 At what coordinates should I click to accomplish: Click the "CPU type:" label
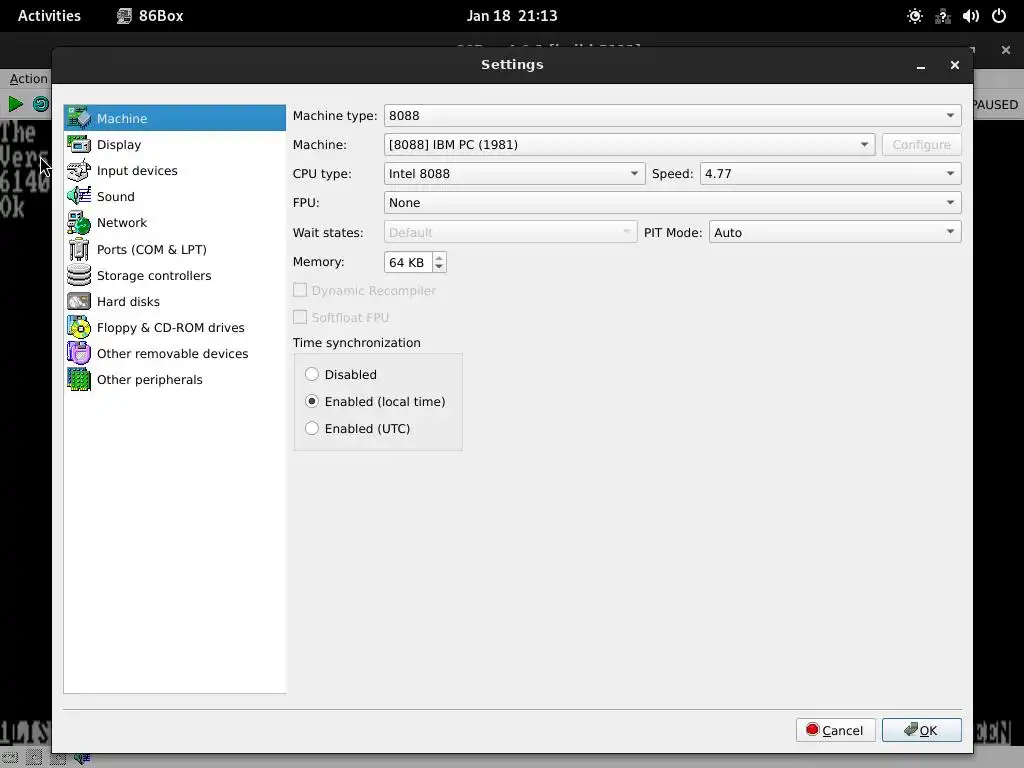[322, 174]
